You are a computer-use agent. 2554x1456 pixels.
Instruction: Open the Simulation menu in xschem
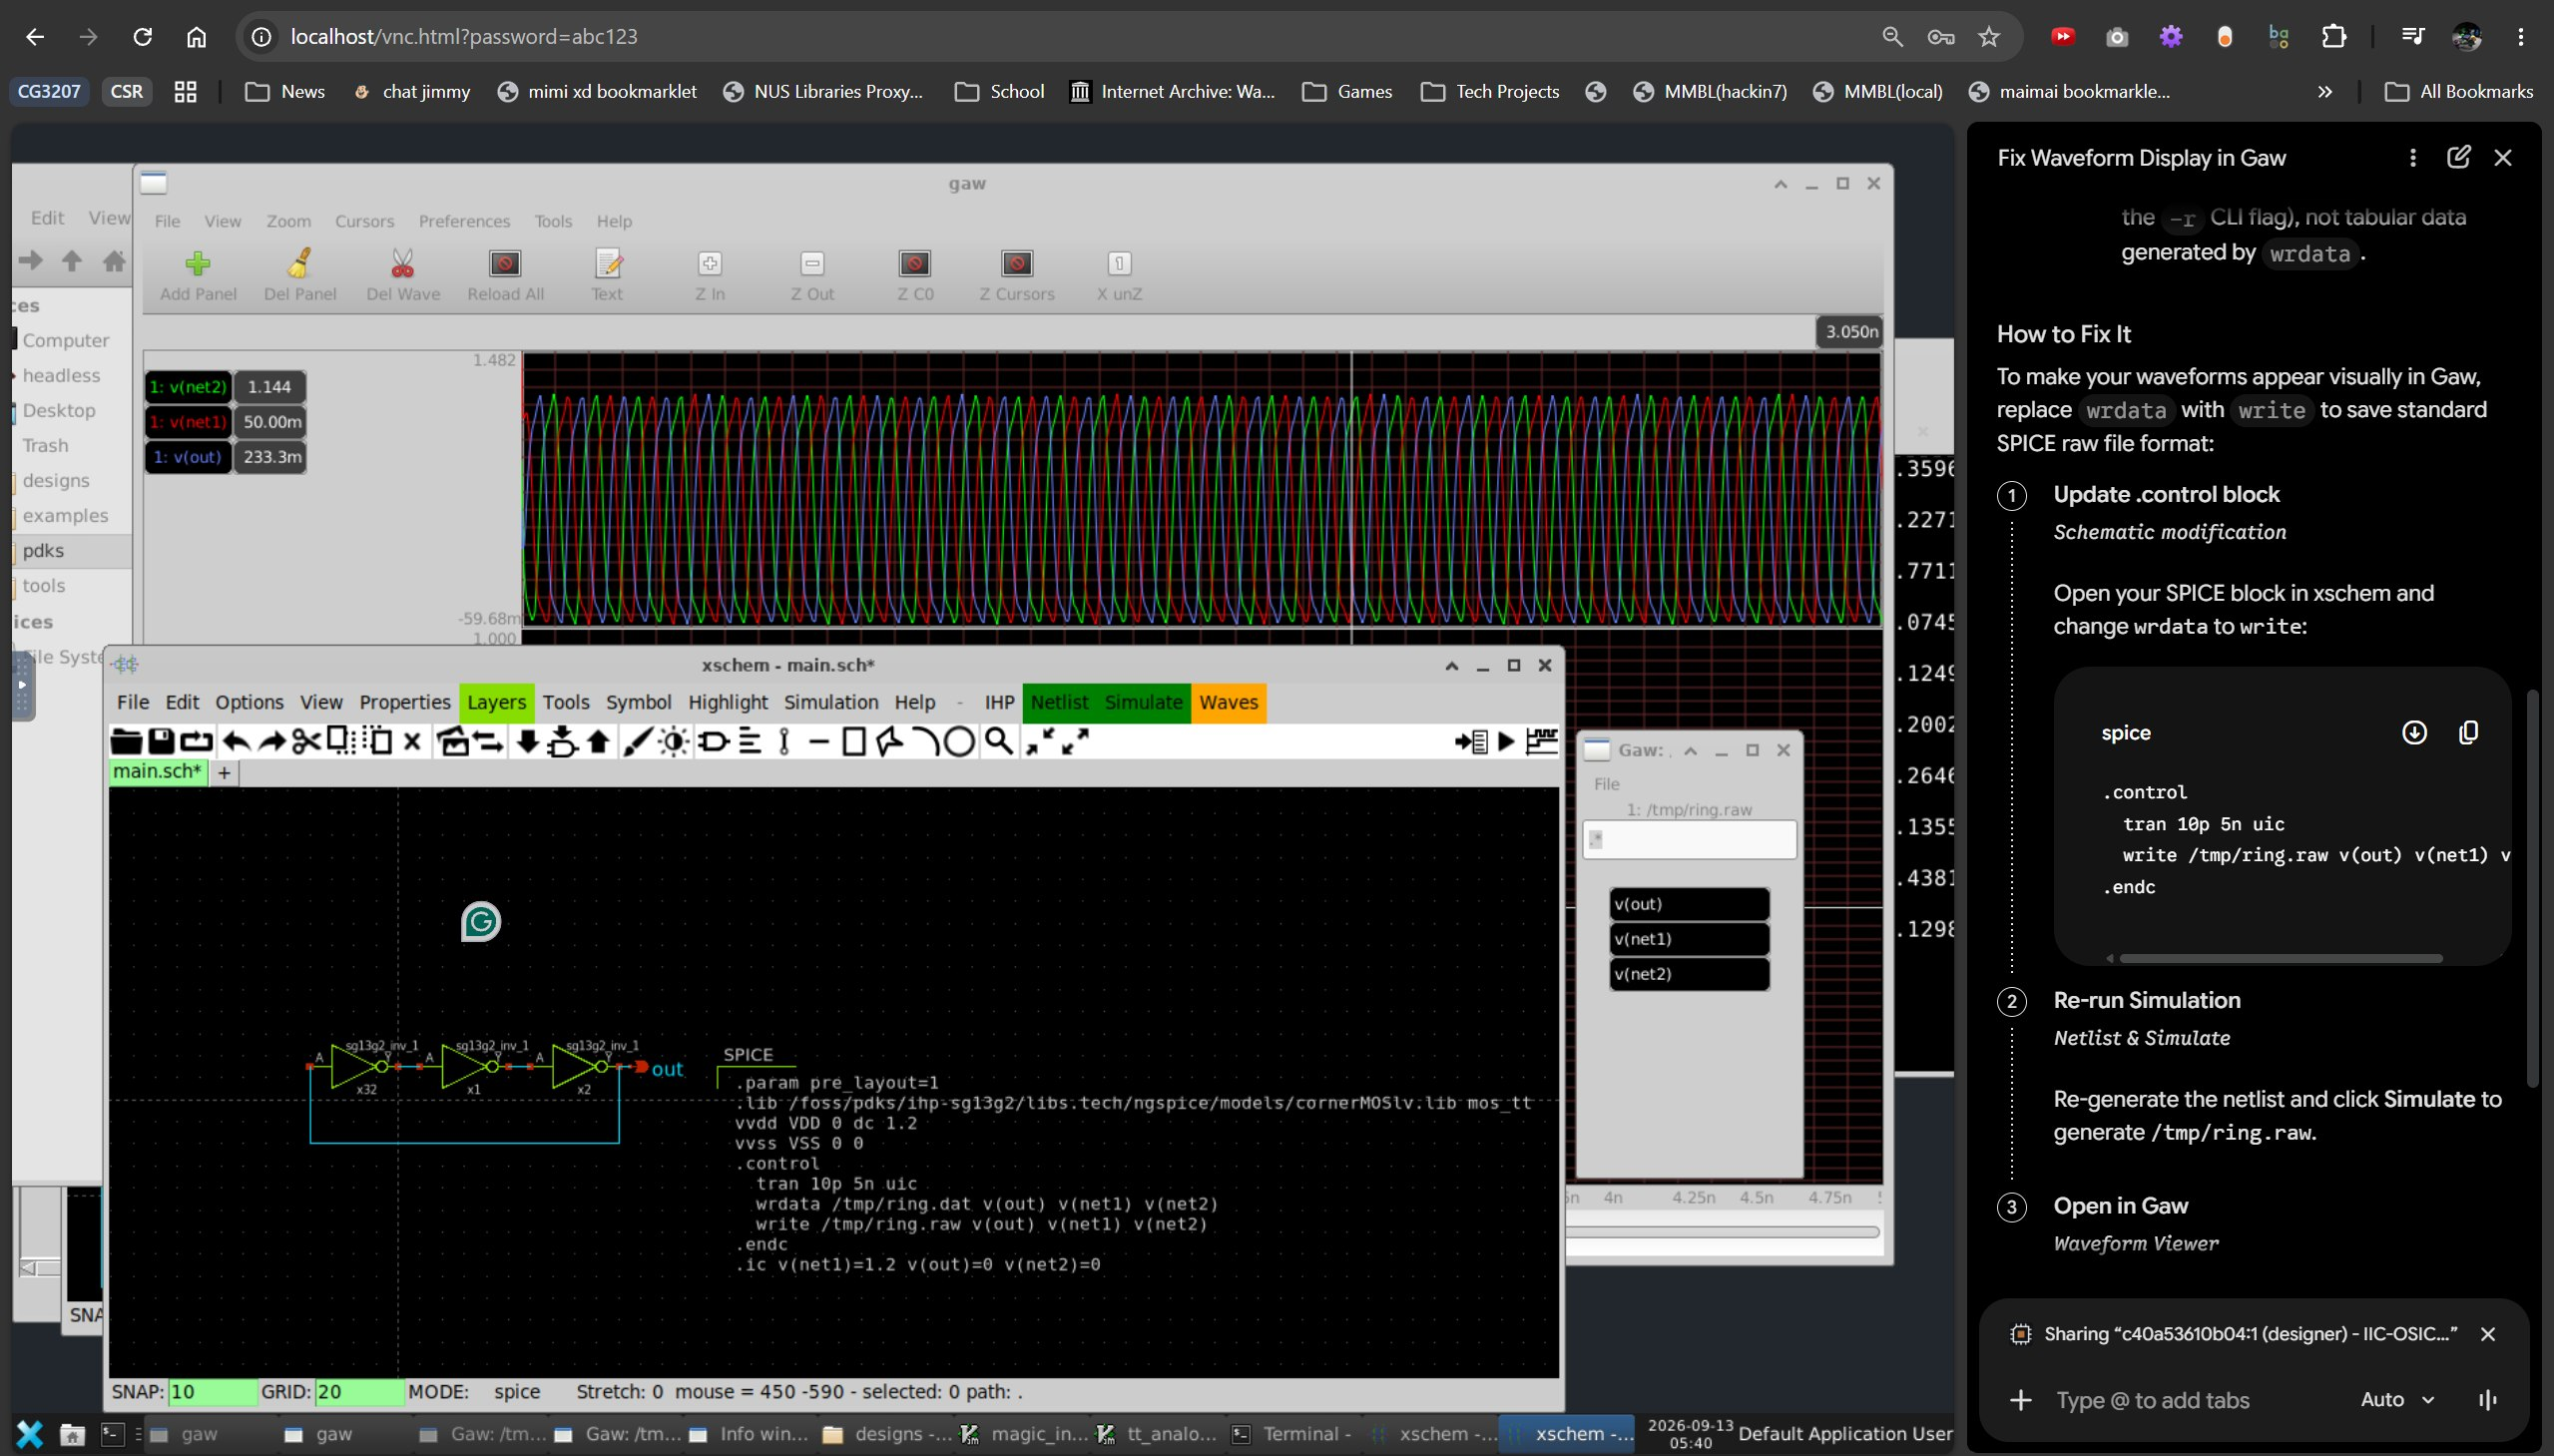click(x=831, y=702)
